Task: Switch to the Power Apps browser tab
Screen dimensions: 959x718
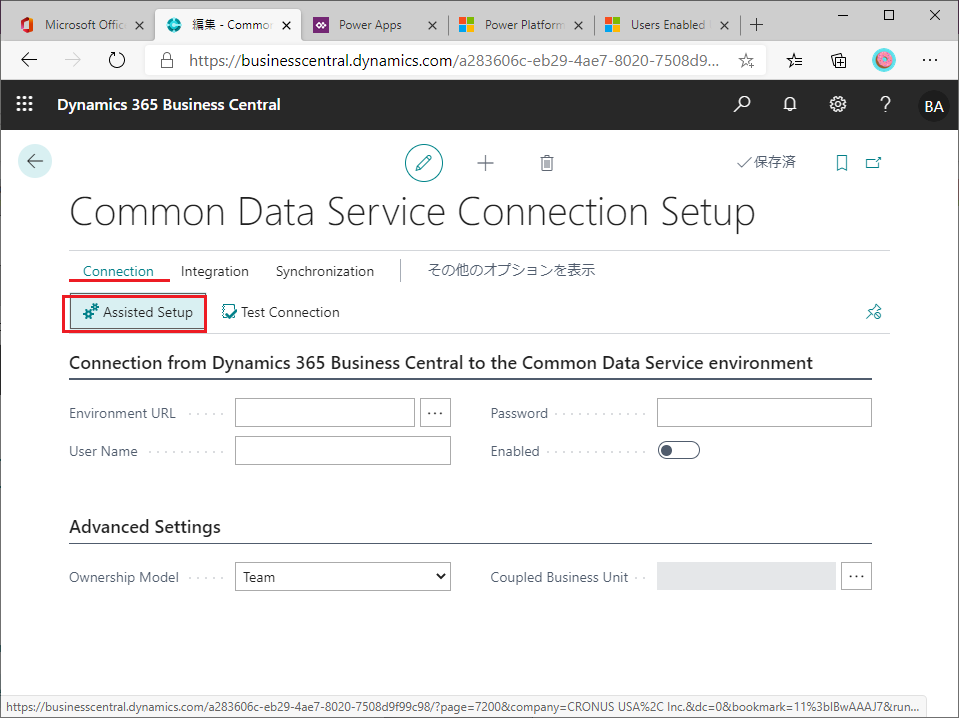Action: [x=375, y=25]
